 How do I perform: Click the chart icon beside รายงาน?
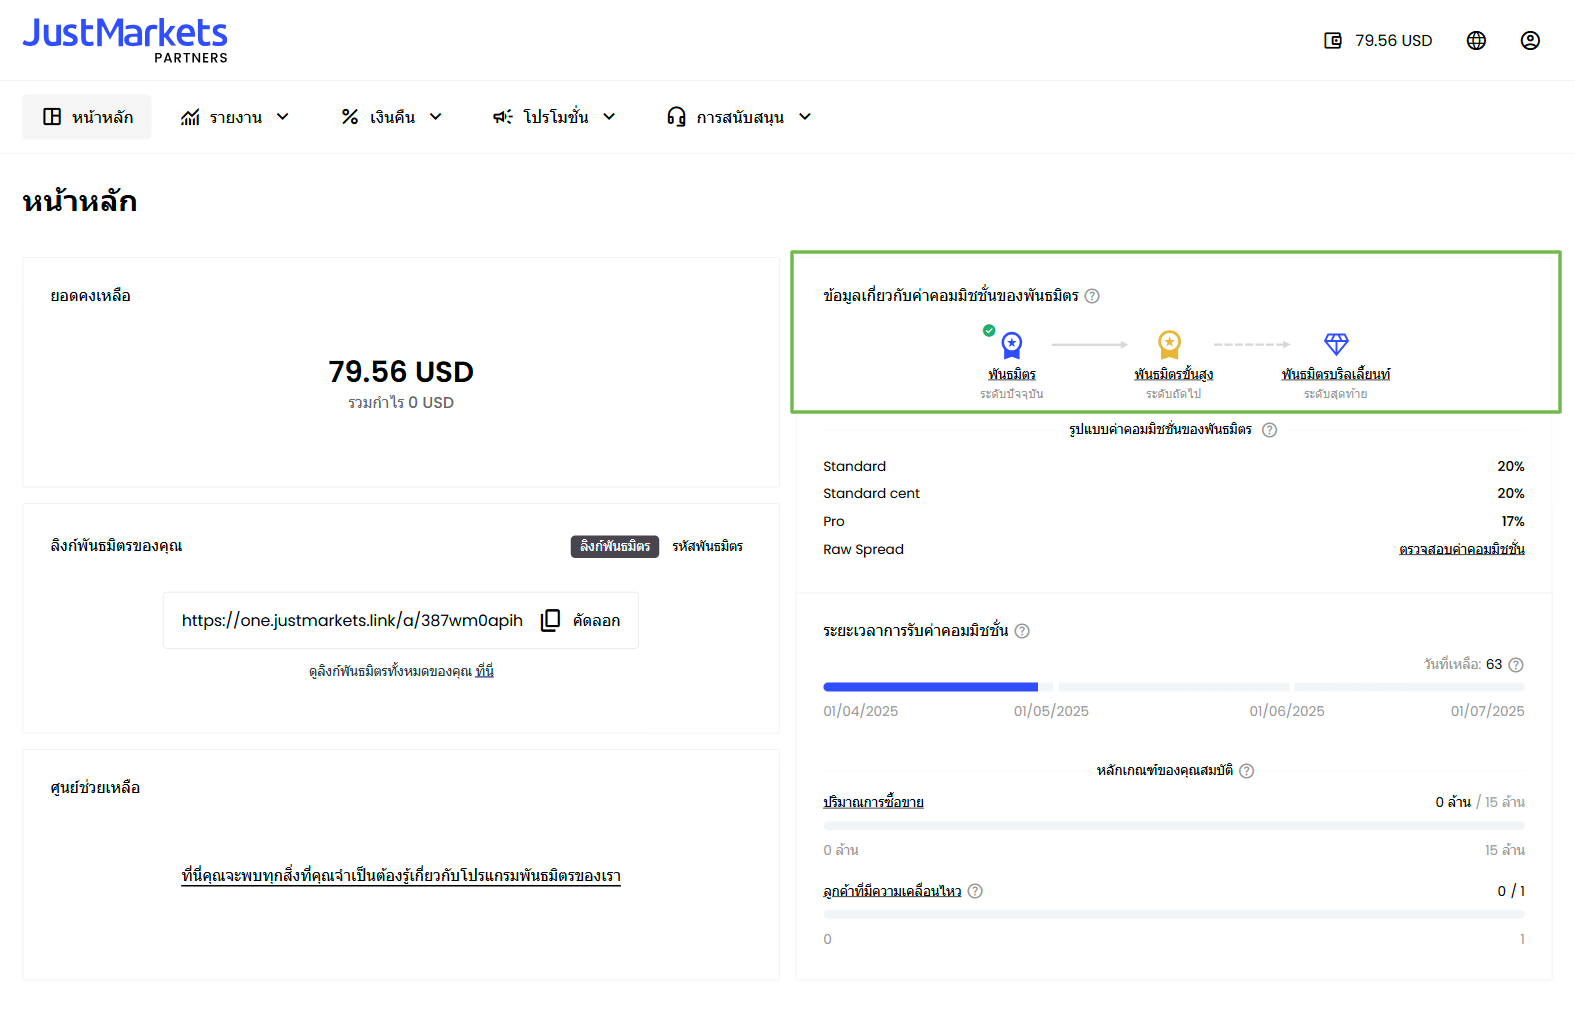point(190,117)
